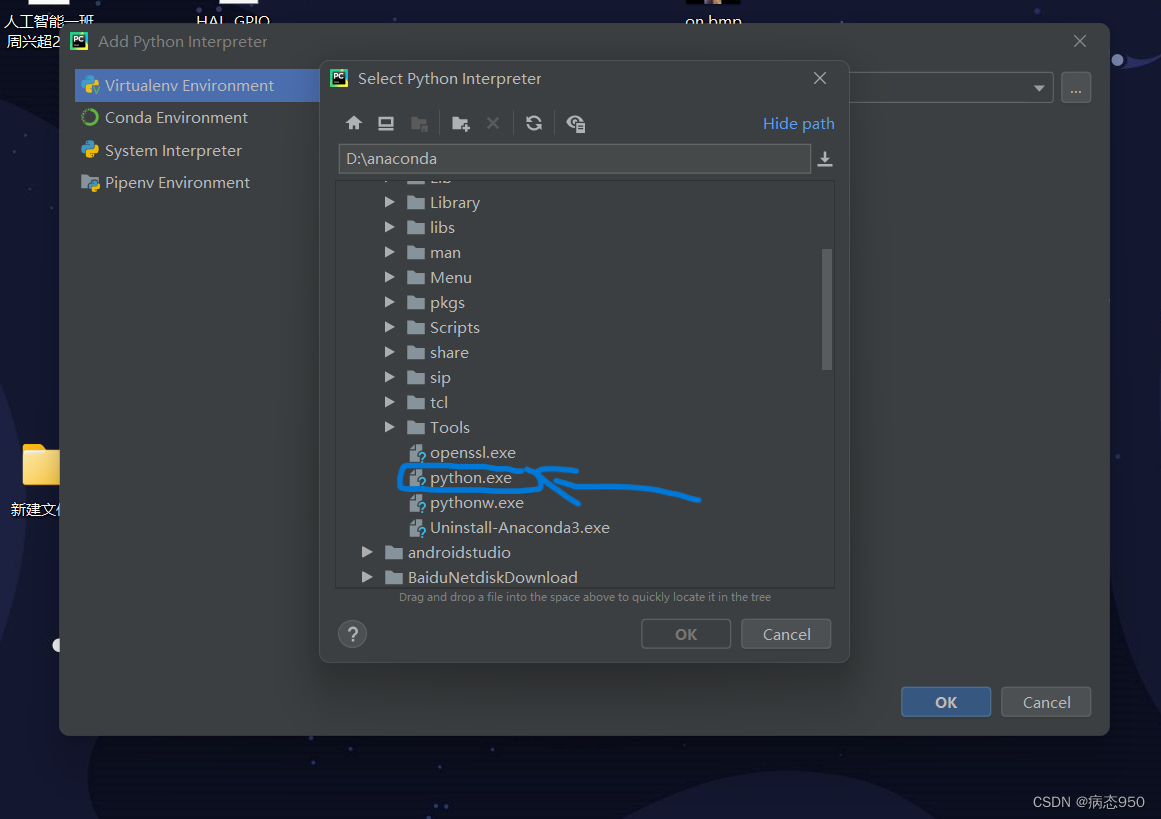Viewport: 1161px width, 819px height.
Task: Go to home directory icon
Action: [x=354, y=123]
